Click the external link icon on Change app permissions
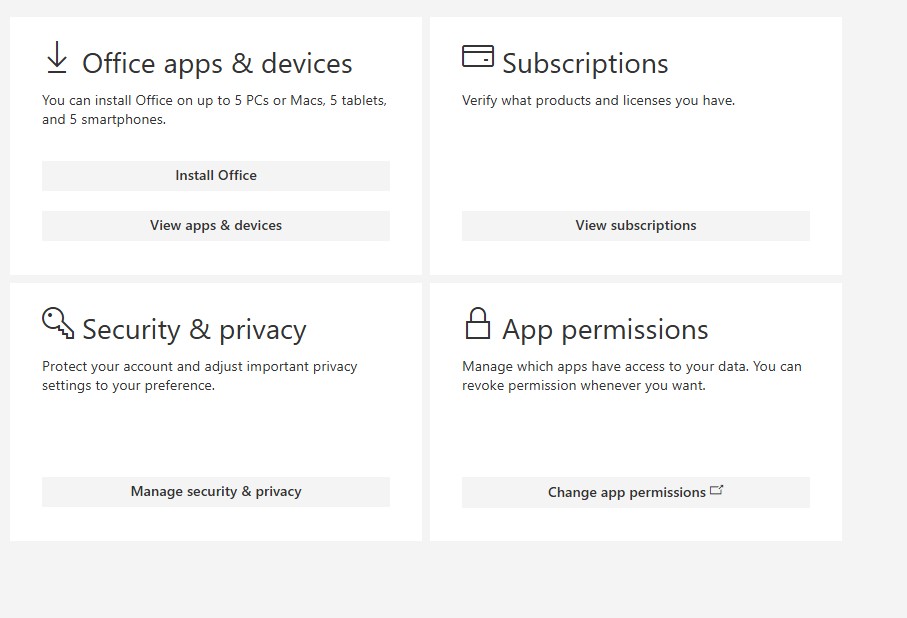907x618 pixels. click(716, 490)
